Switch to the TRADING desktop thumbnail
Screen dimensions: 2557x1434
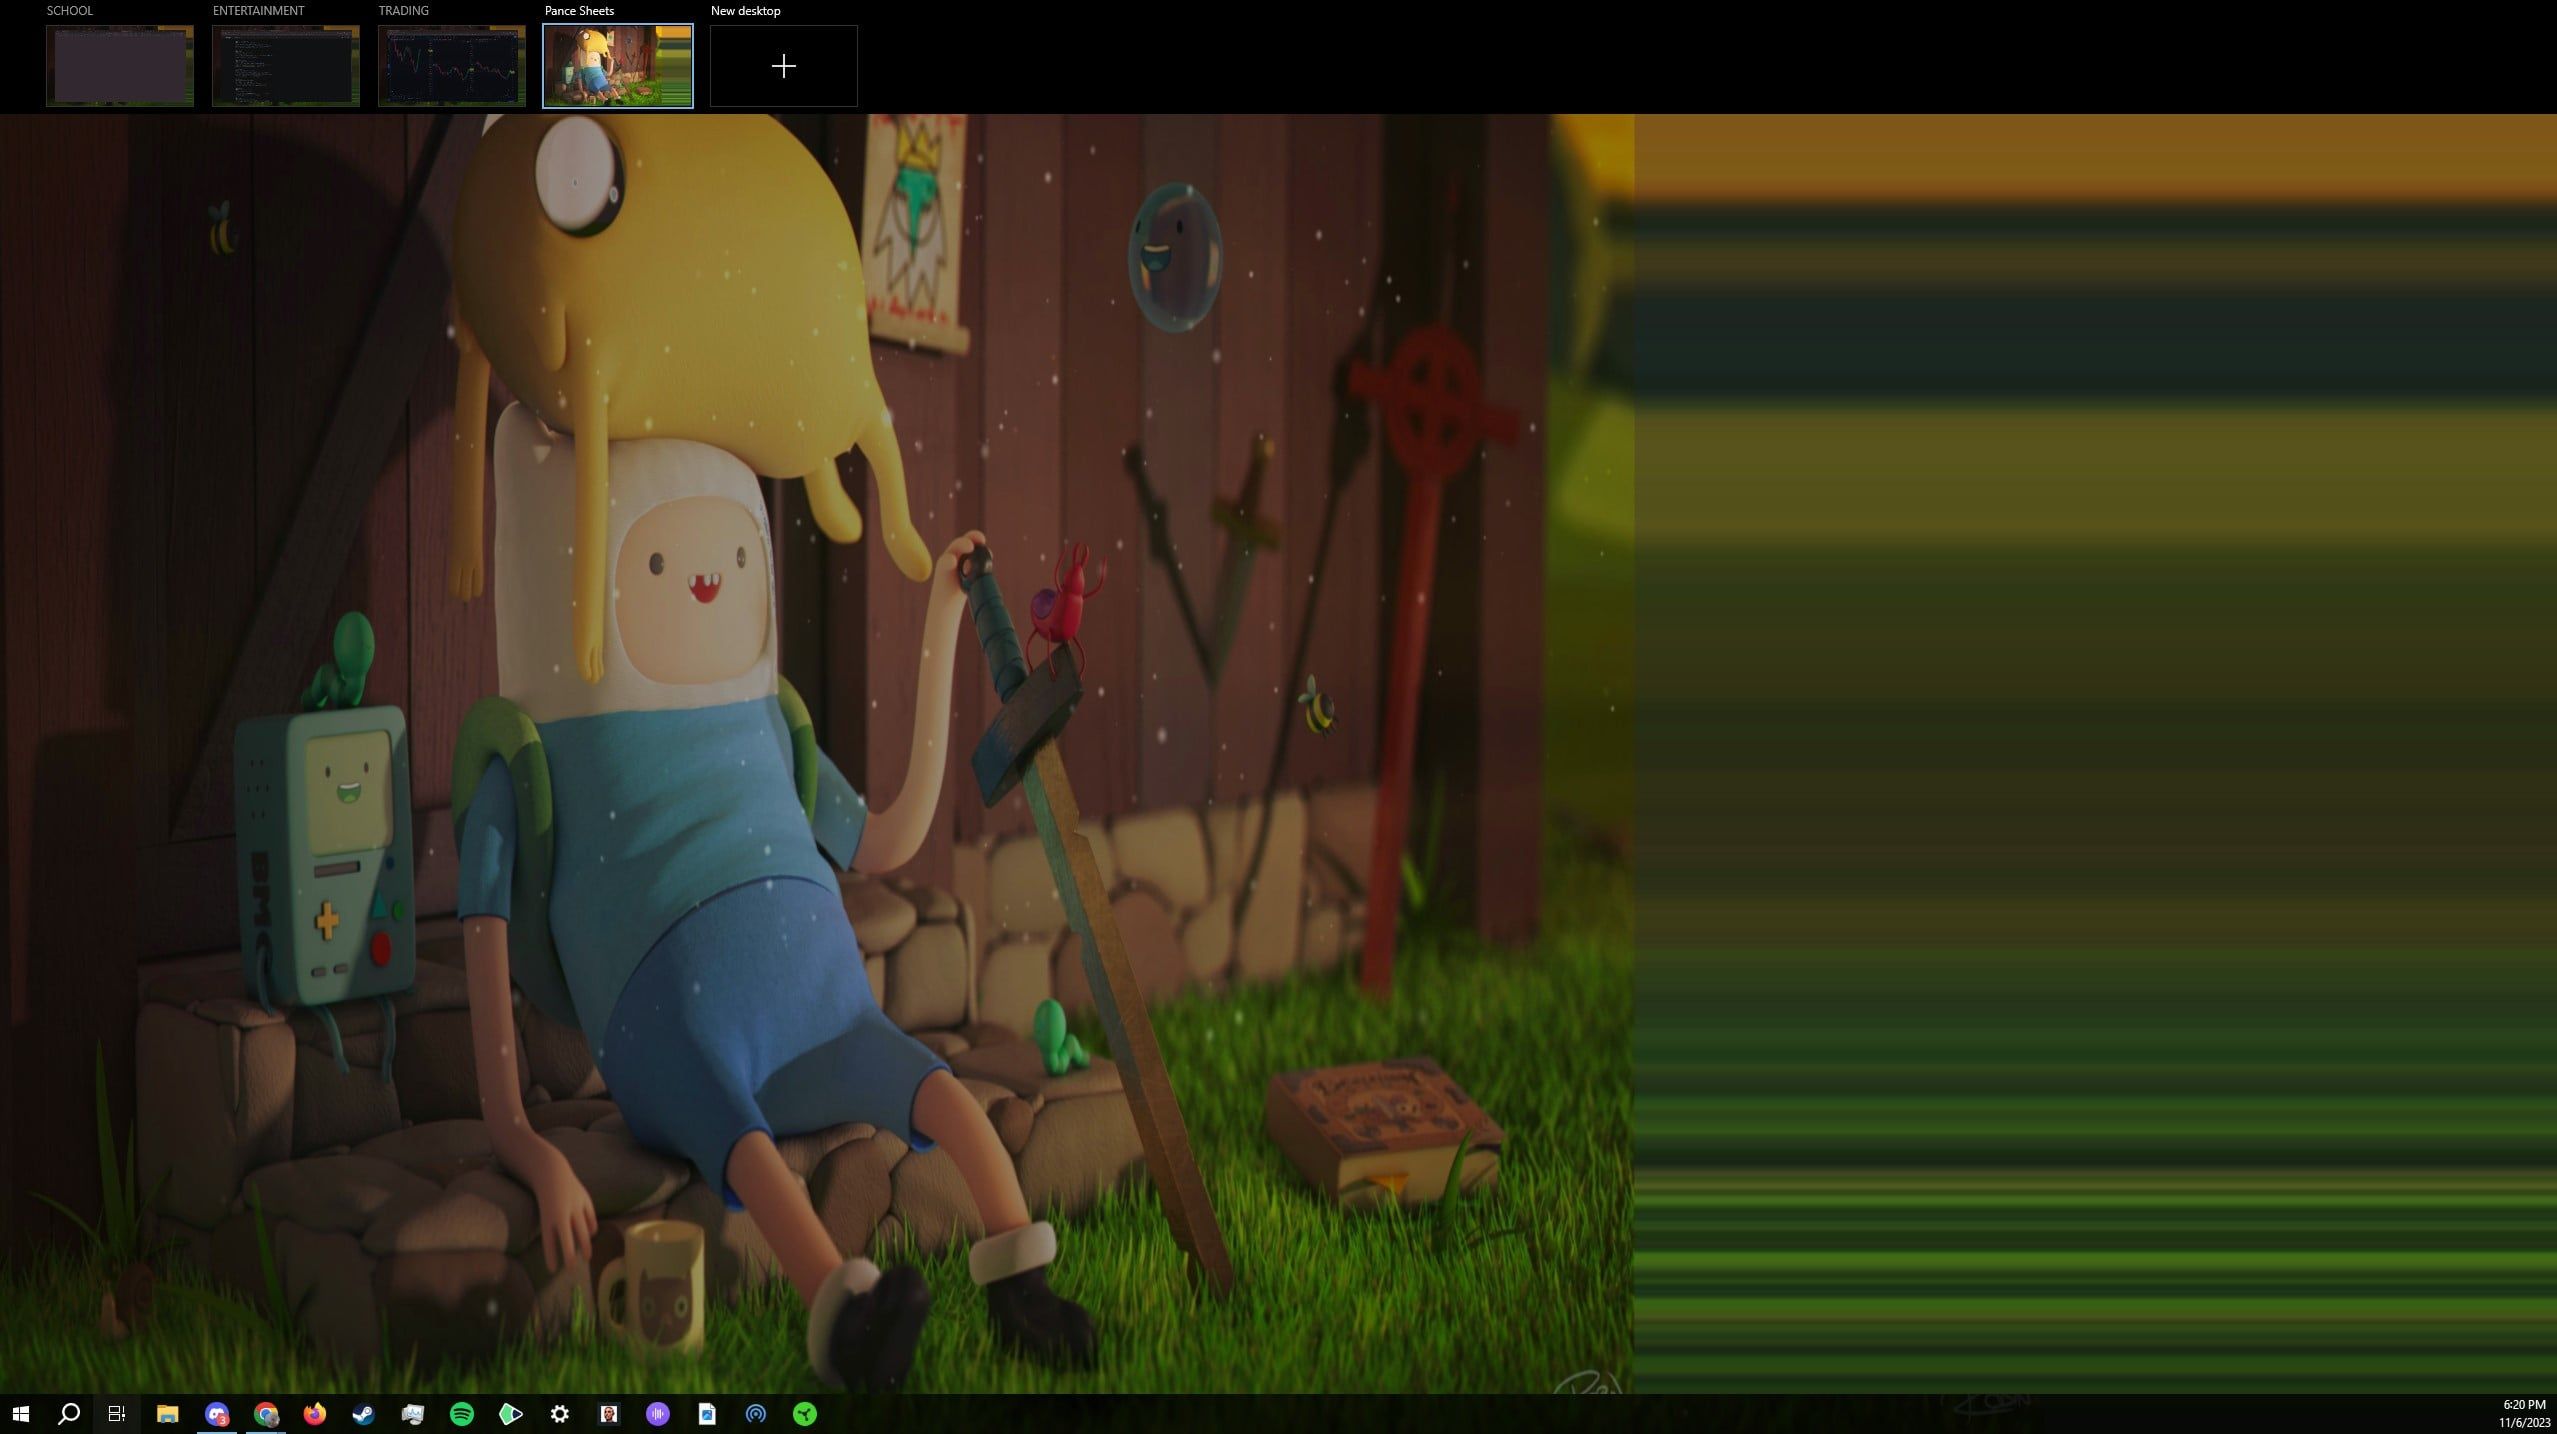(x=452, y=66)
